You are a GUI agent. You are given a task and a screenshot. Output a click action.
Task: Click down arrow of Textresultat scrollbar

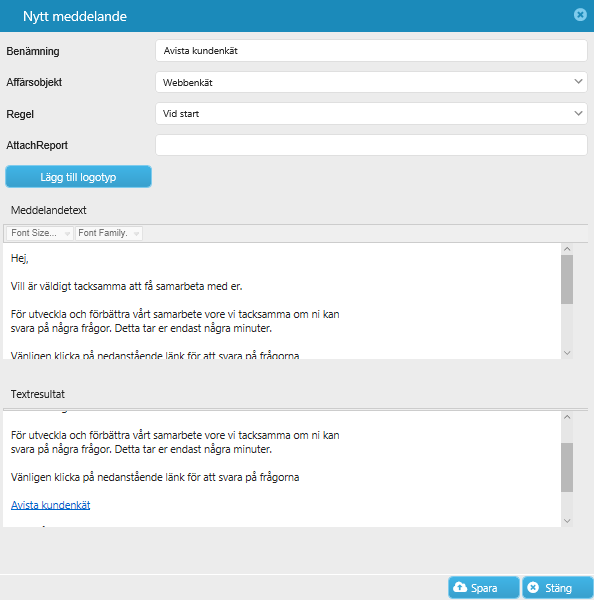(x=567, y=521)
